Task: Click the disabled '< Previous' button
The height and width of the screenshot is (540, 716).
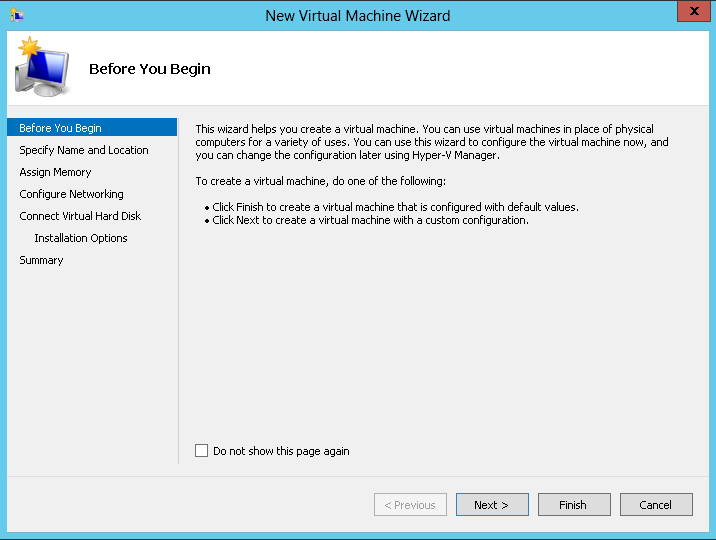Action: click(x=410, y=504)
